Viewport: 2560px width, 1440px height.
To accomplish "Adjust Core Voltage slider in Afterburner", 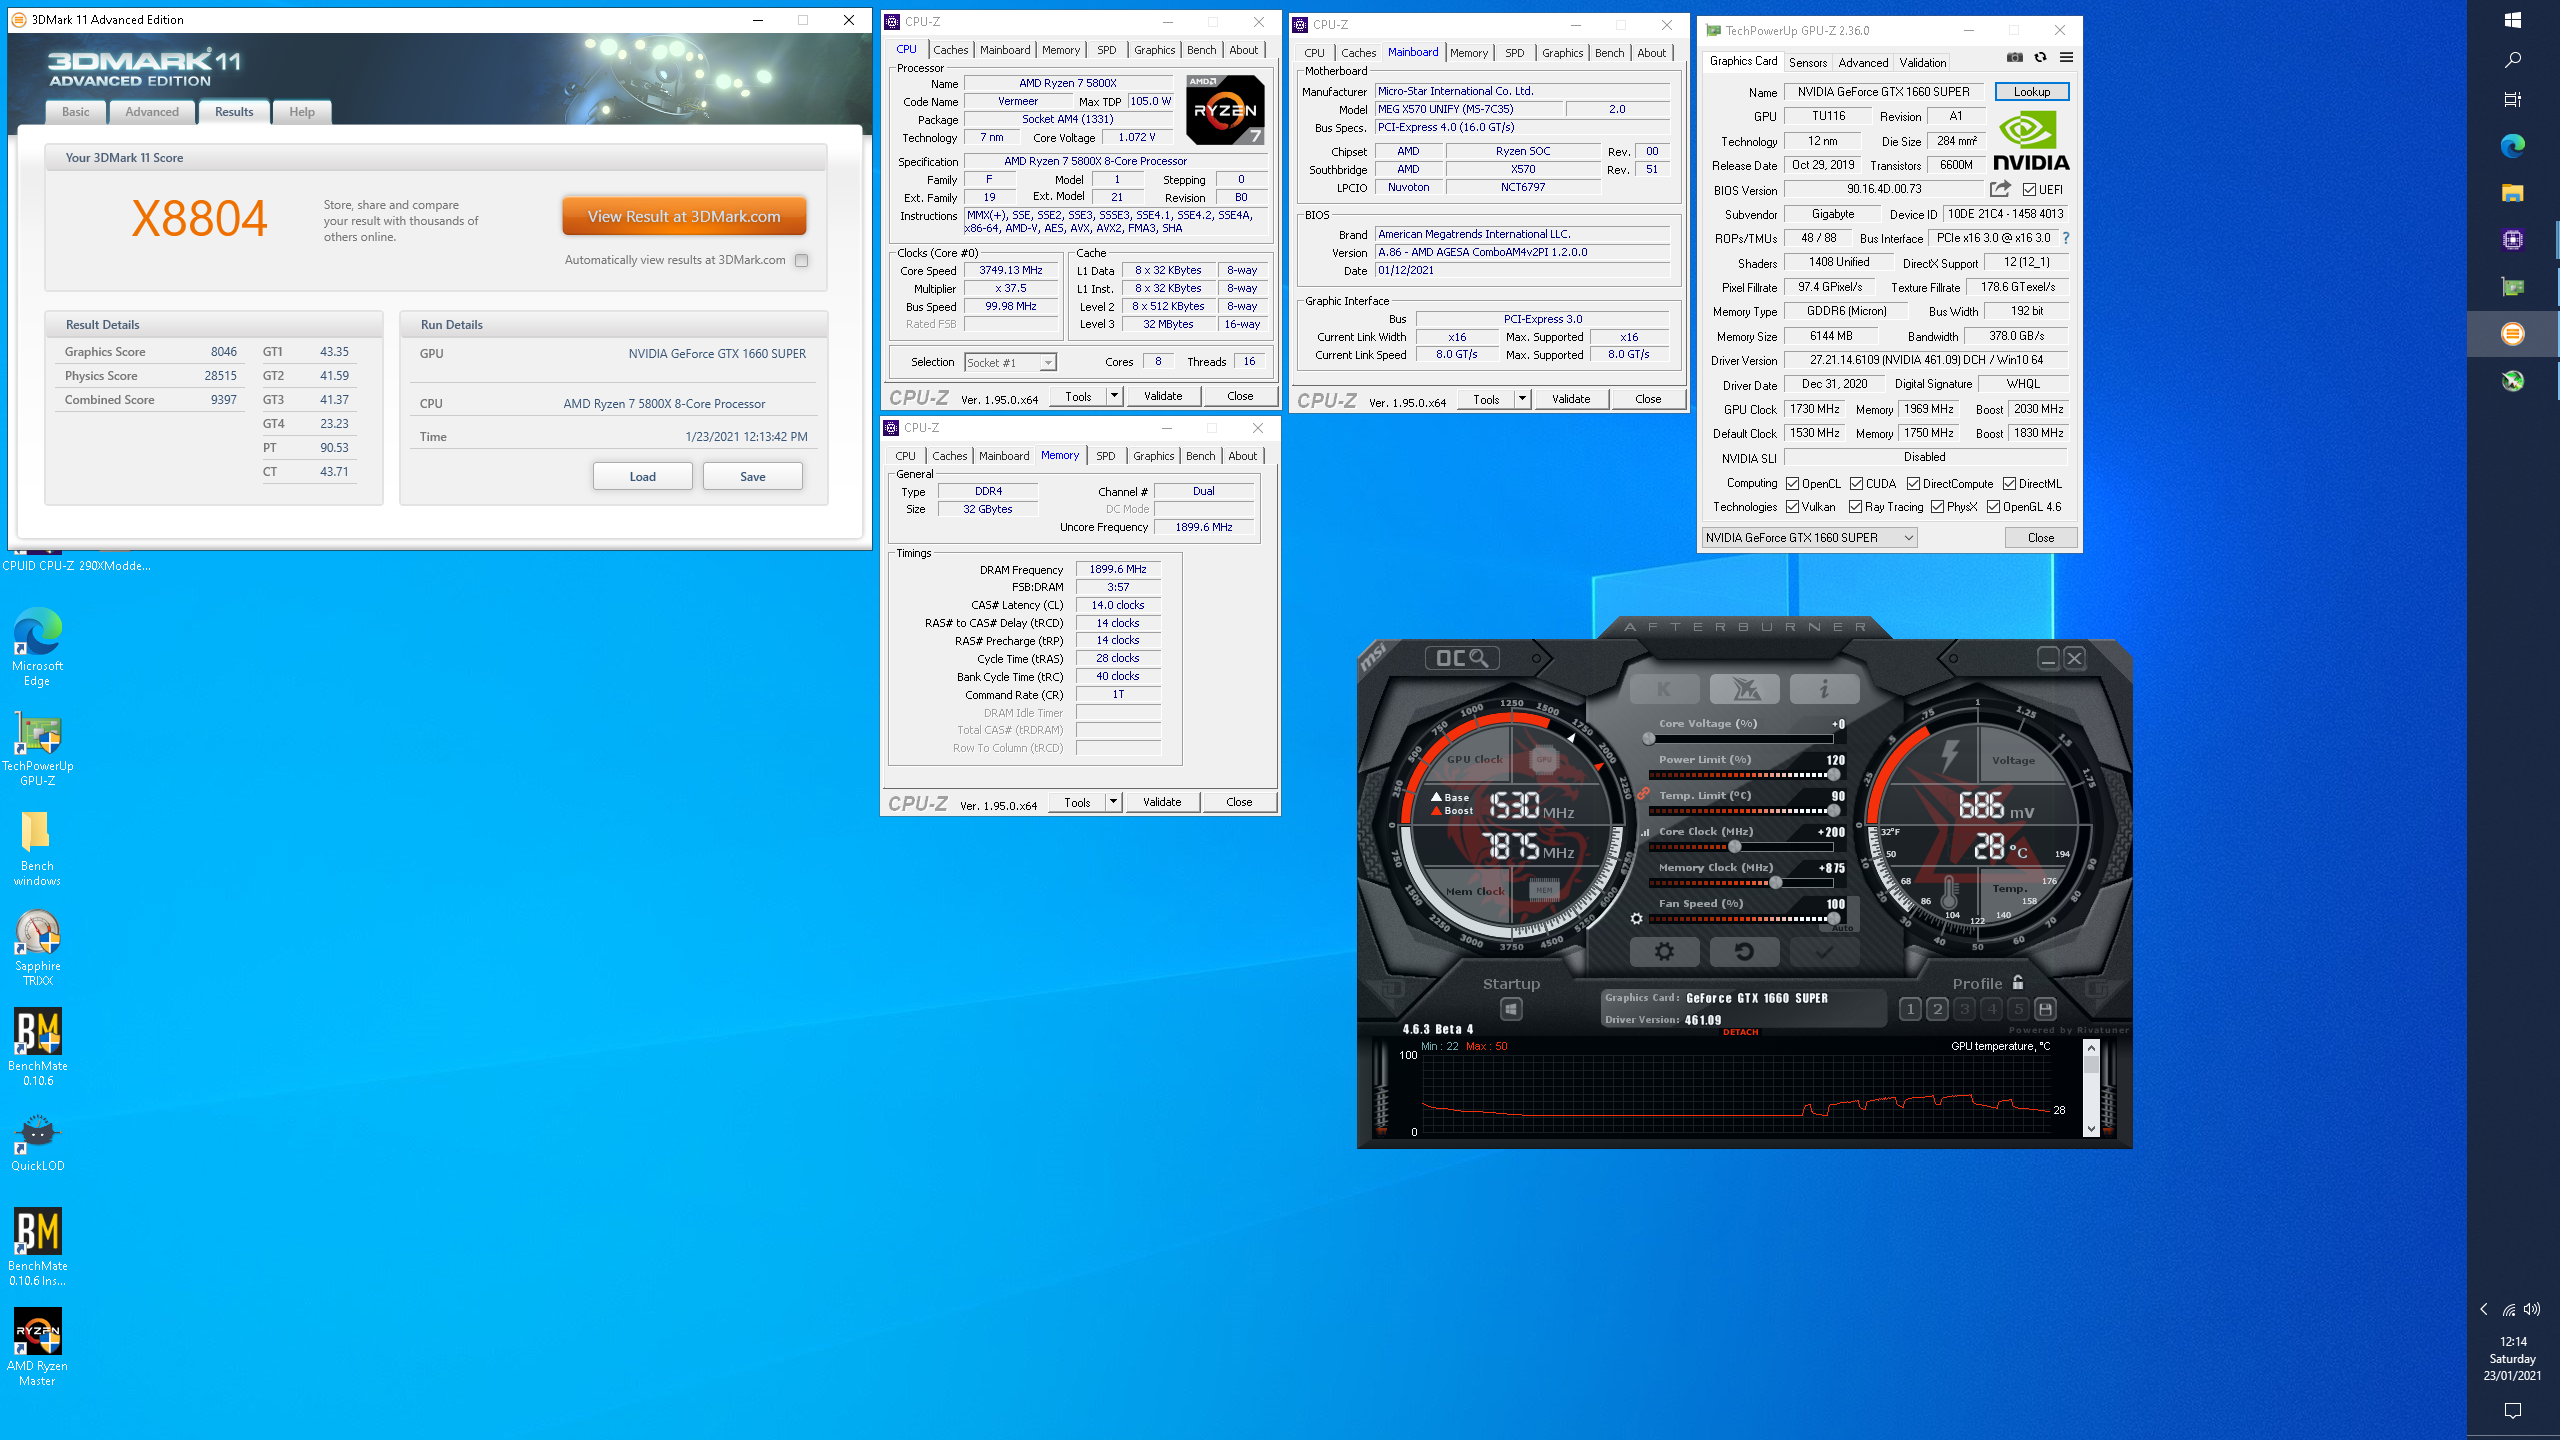I will [1649, 738].
